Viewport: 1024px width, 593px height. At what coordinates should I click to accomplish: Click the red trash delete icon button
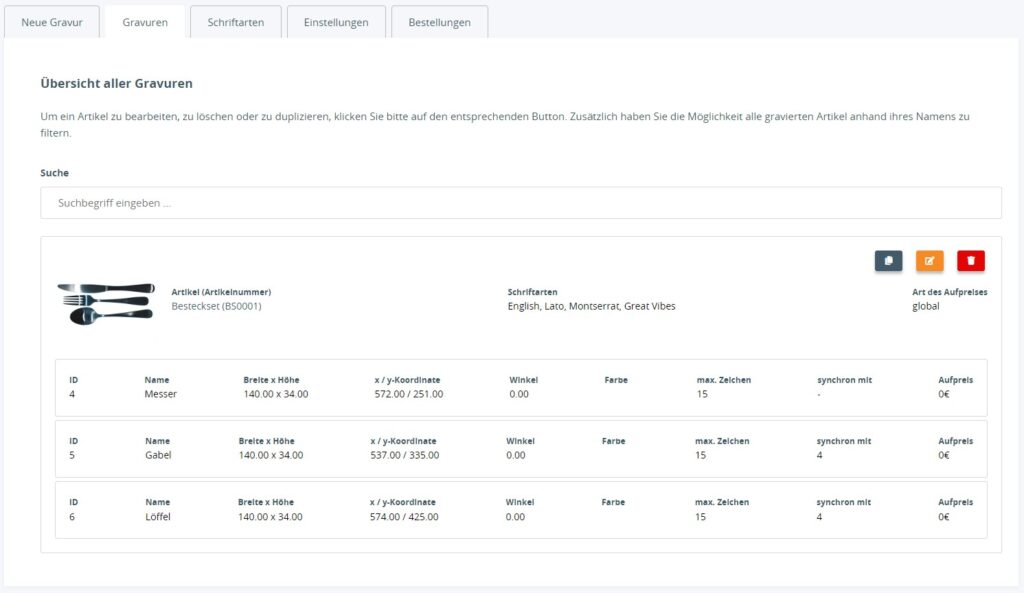click(970, 261)
